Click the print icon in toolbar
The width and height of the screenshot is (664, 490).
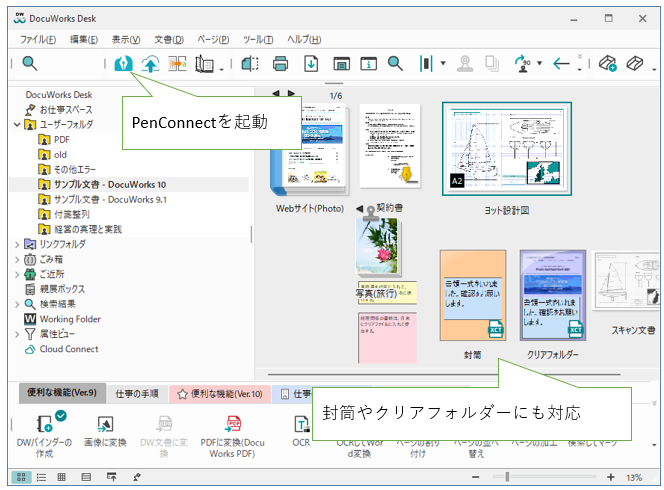pos(281,64)
